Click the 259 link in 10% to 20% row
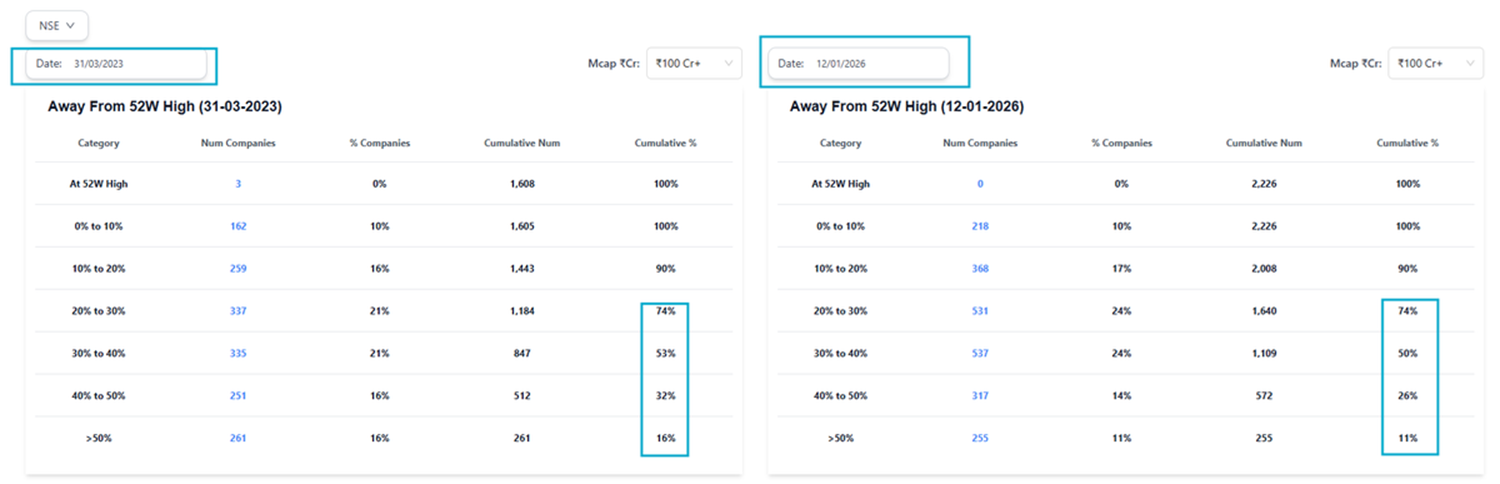Screen dimensions: 1500x484 click(238, 269)
